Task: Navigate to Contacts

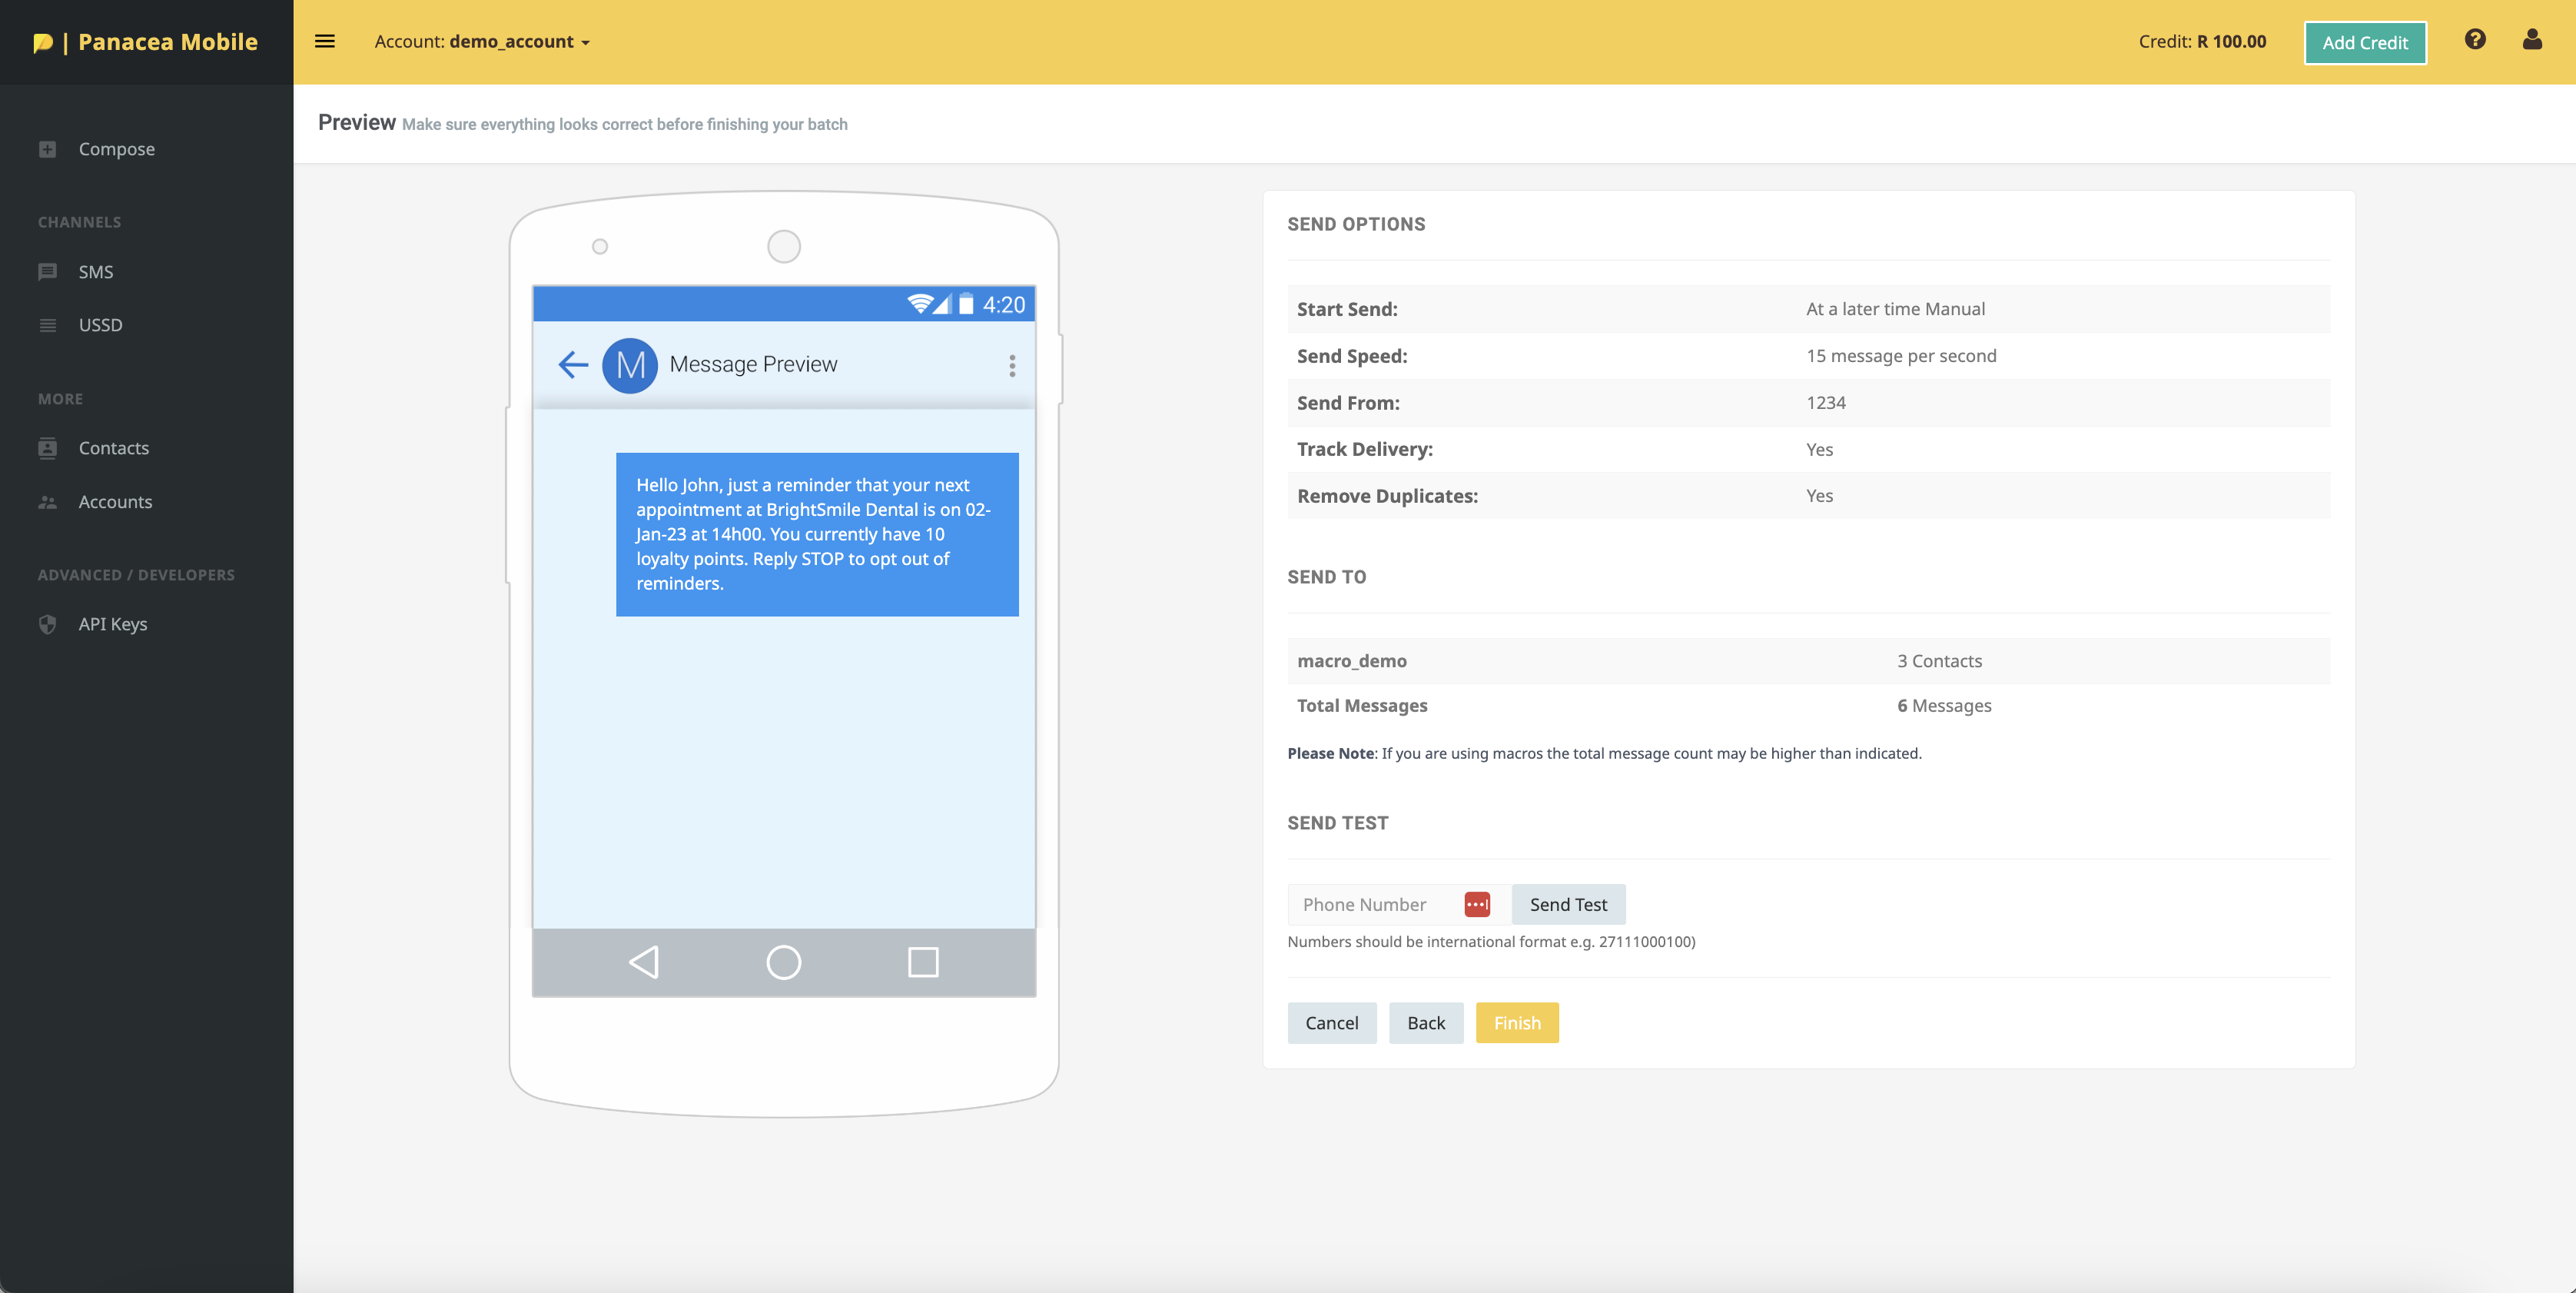Action: coord(113,448)
